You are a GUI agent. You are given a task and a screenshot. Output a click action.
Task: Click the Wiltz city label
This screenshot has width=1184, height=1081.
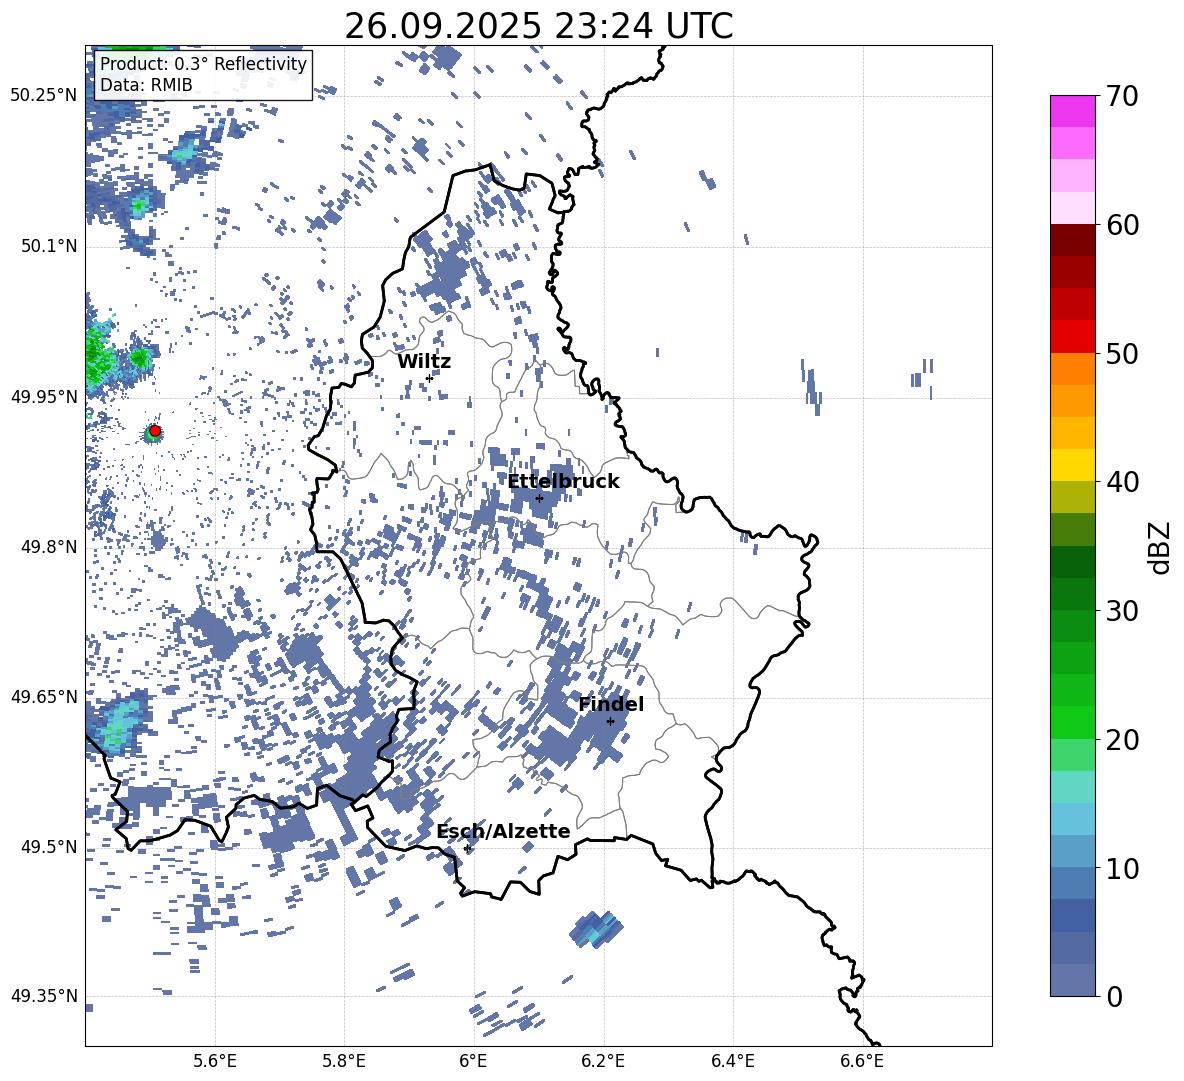pos(424,362)
